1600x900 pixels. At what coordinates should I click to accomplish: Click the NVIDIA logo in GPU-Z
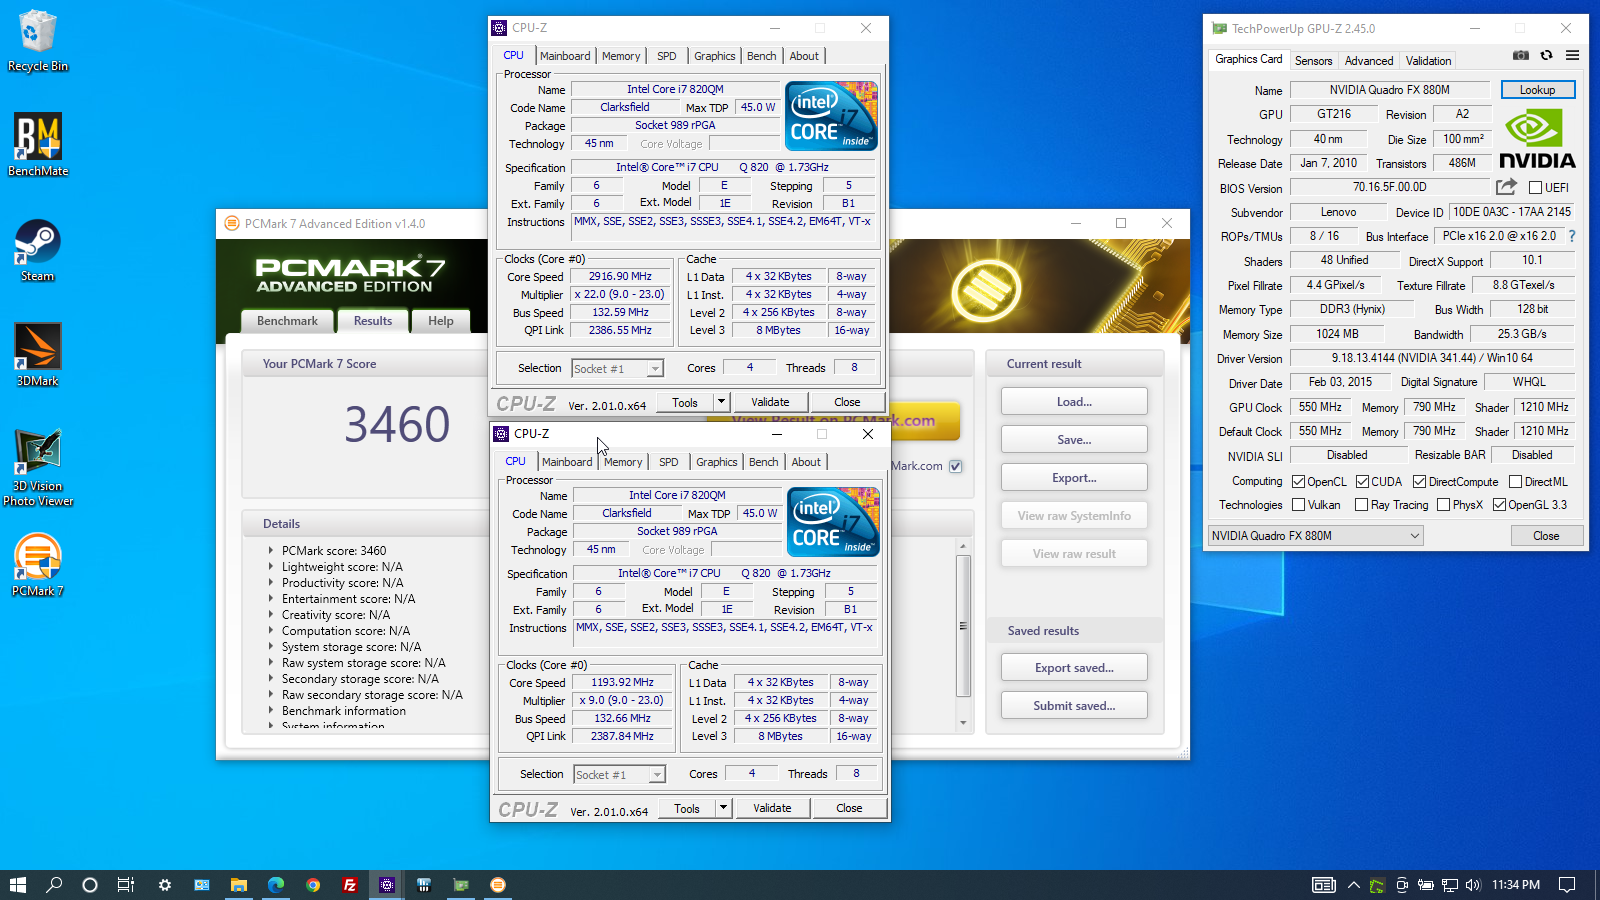coord(1537,139)
